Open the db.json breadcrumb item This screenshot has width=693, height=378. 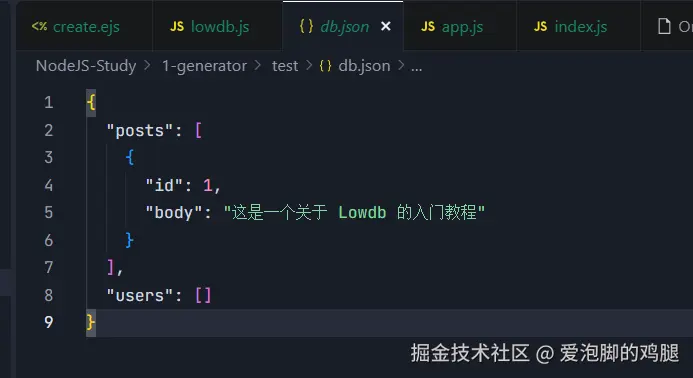pos(364,66)
